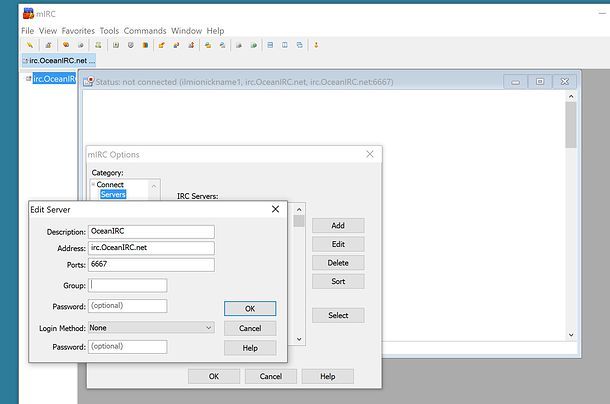610x404 pixels.
Task: Open the File menu
Action: pos(28,31)
